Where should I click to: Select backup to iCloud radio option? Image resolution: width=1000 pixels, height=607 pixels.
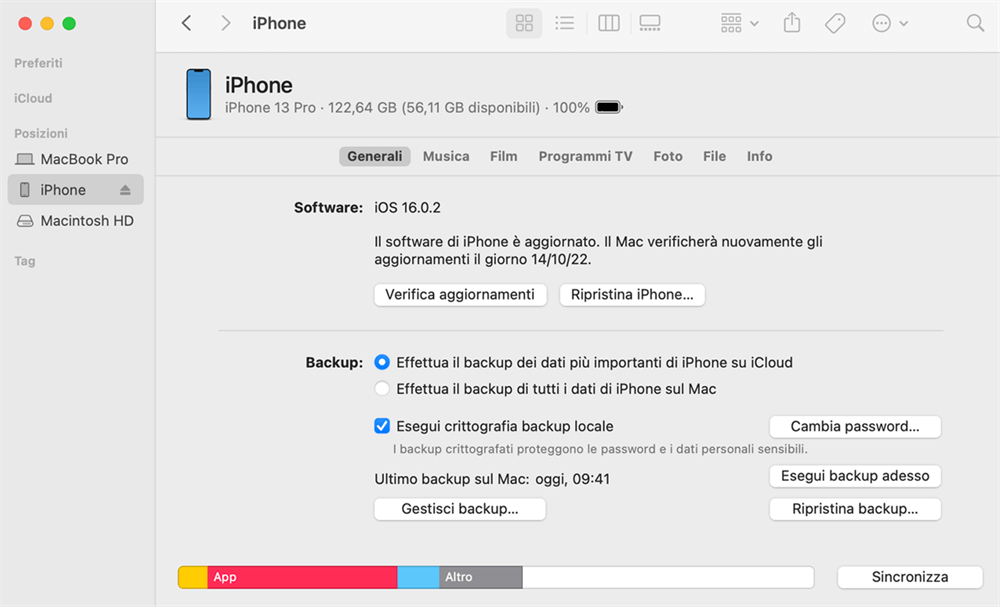point(382,362)
